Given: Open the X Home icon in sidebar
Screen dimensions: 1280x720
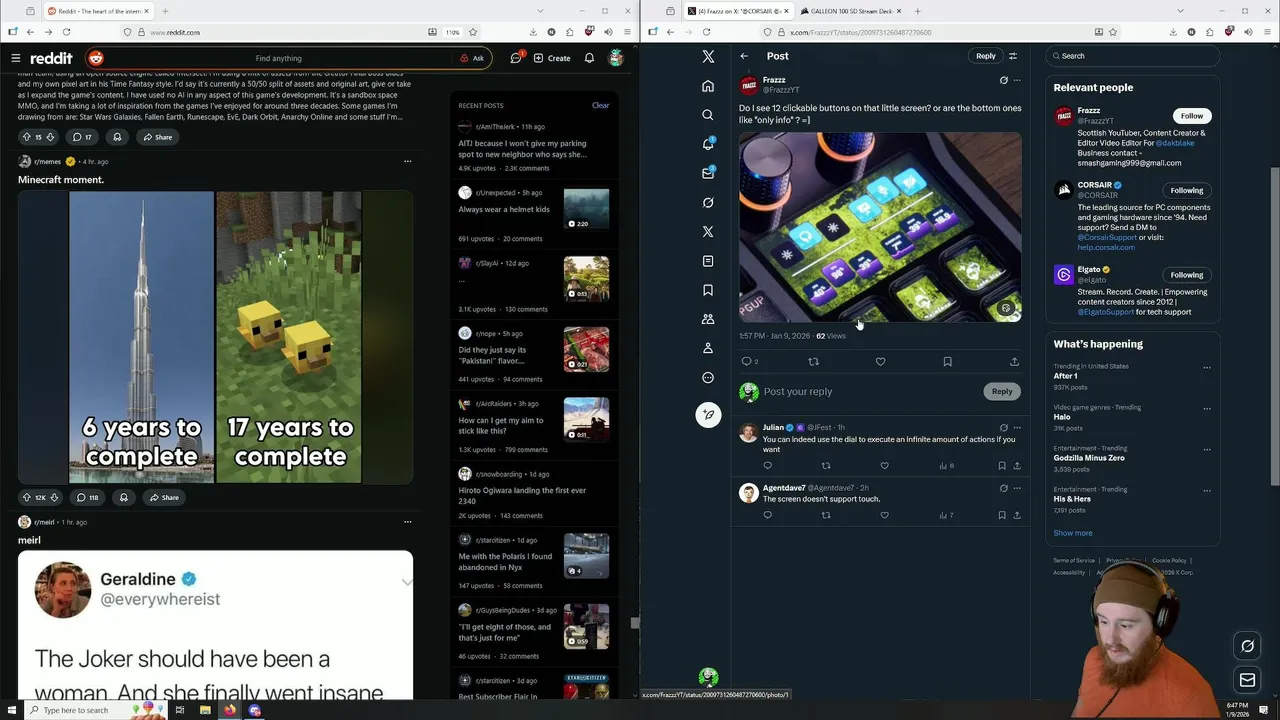Looking at the screenshot, I should pos(708,86).
